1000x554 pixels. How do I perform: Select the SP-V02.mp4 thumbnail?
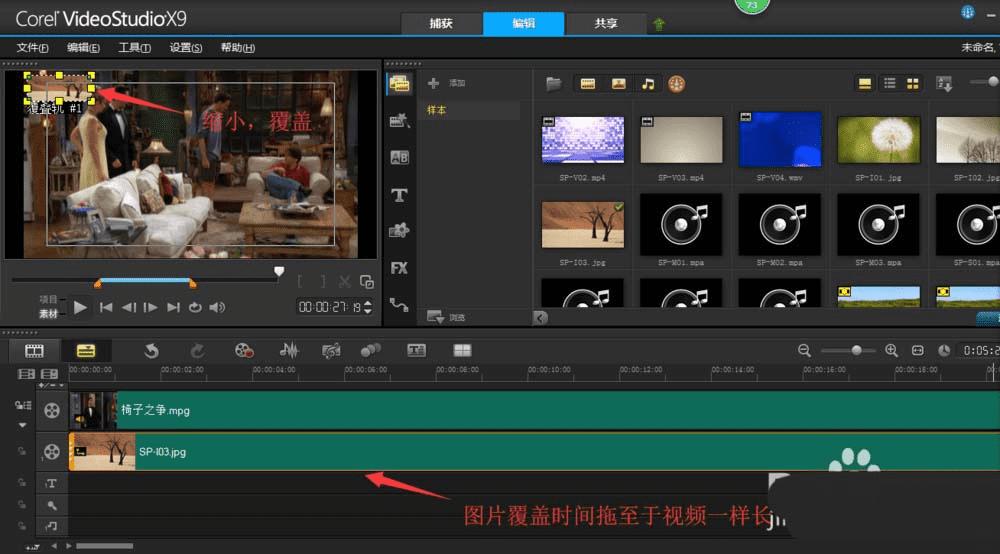point(582,140)
